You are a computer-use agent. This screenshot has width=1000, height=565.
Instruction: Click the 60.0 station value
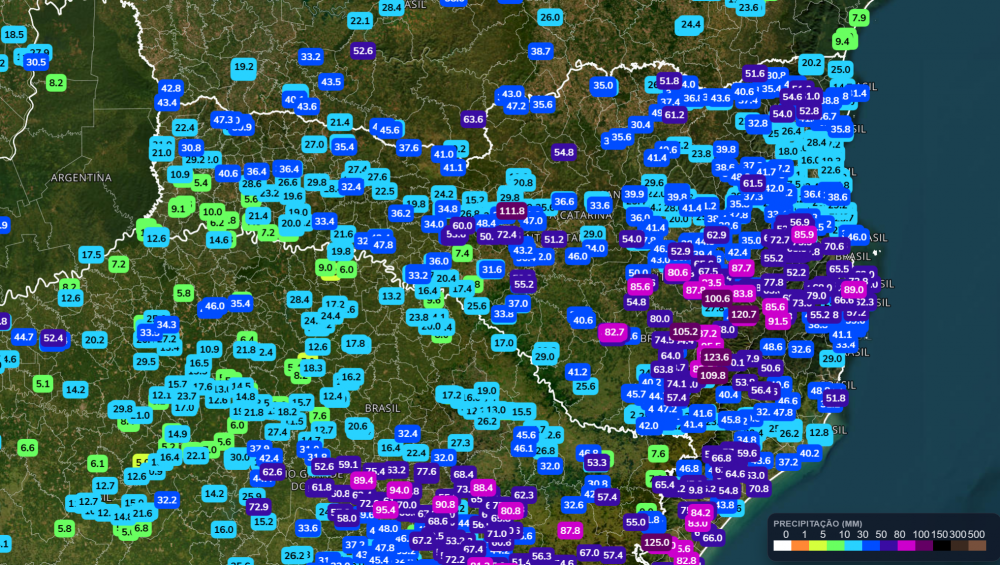[x=462, y=226]
